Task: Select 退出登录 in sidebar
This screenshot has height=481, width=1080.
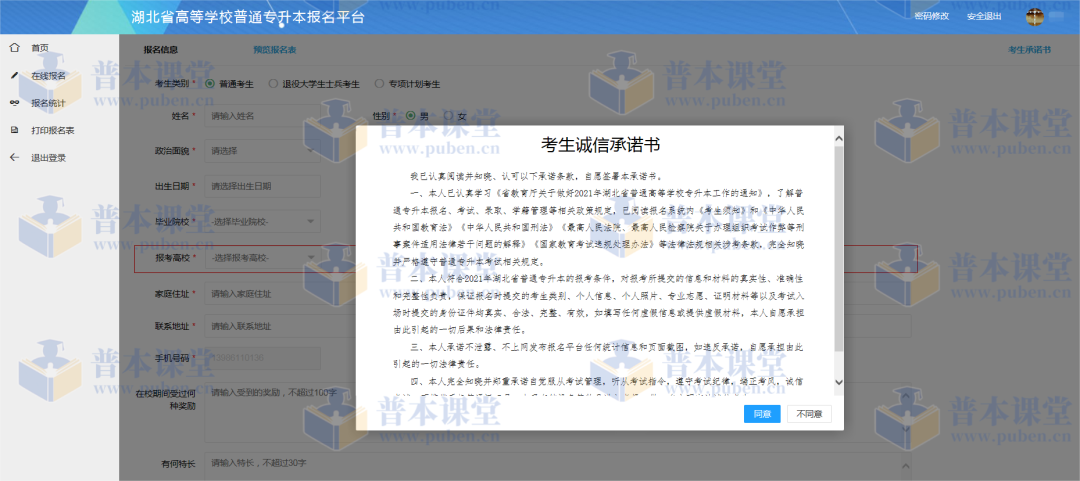Action: click(48, 158)
